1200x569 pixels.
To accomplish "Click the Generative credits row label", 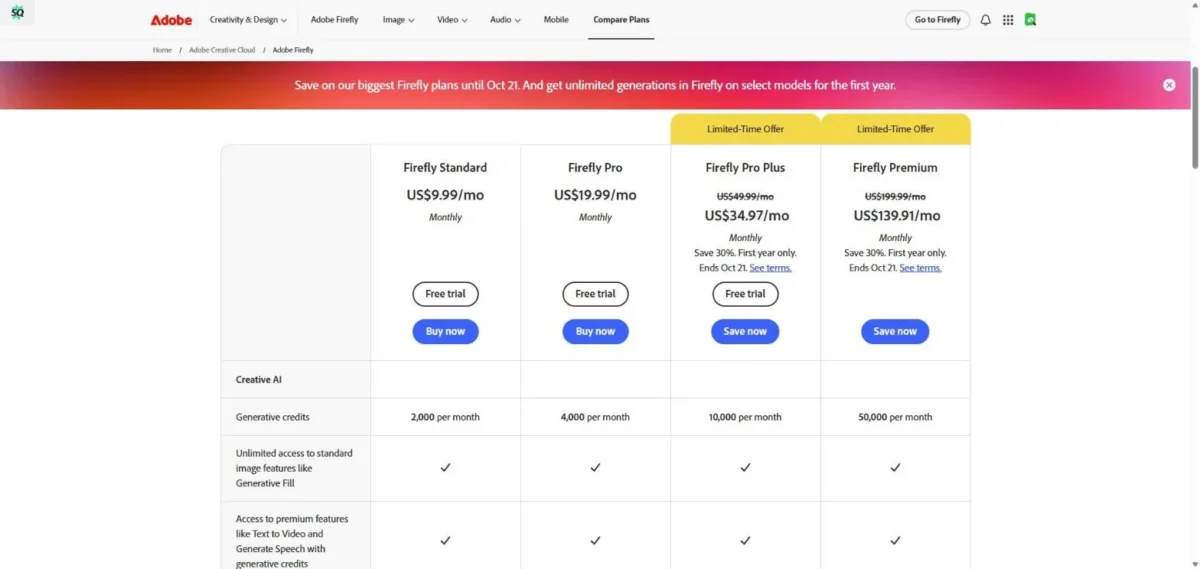I will (274, 417).
